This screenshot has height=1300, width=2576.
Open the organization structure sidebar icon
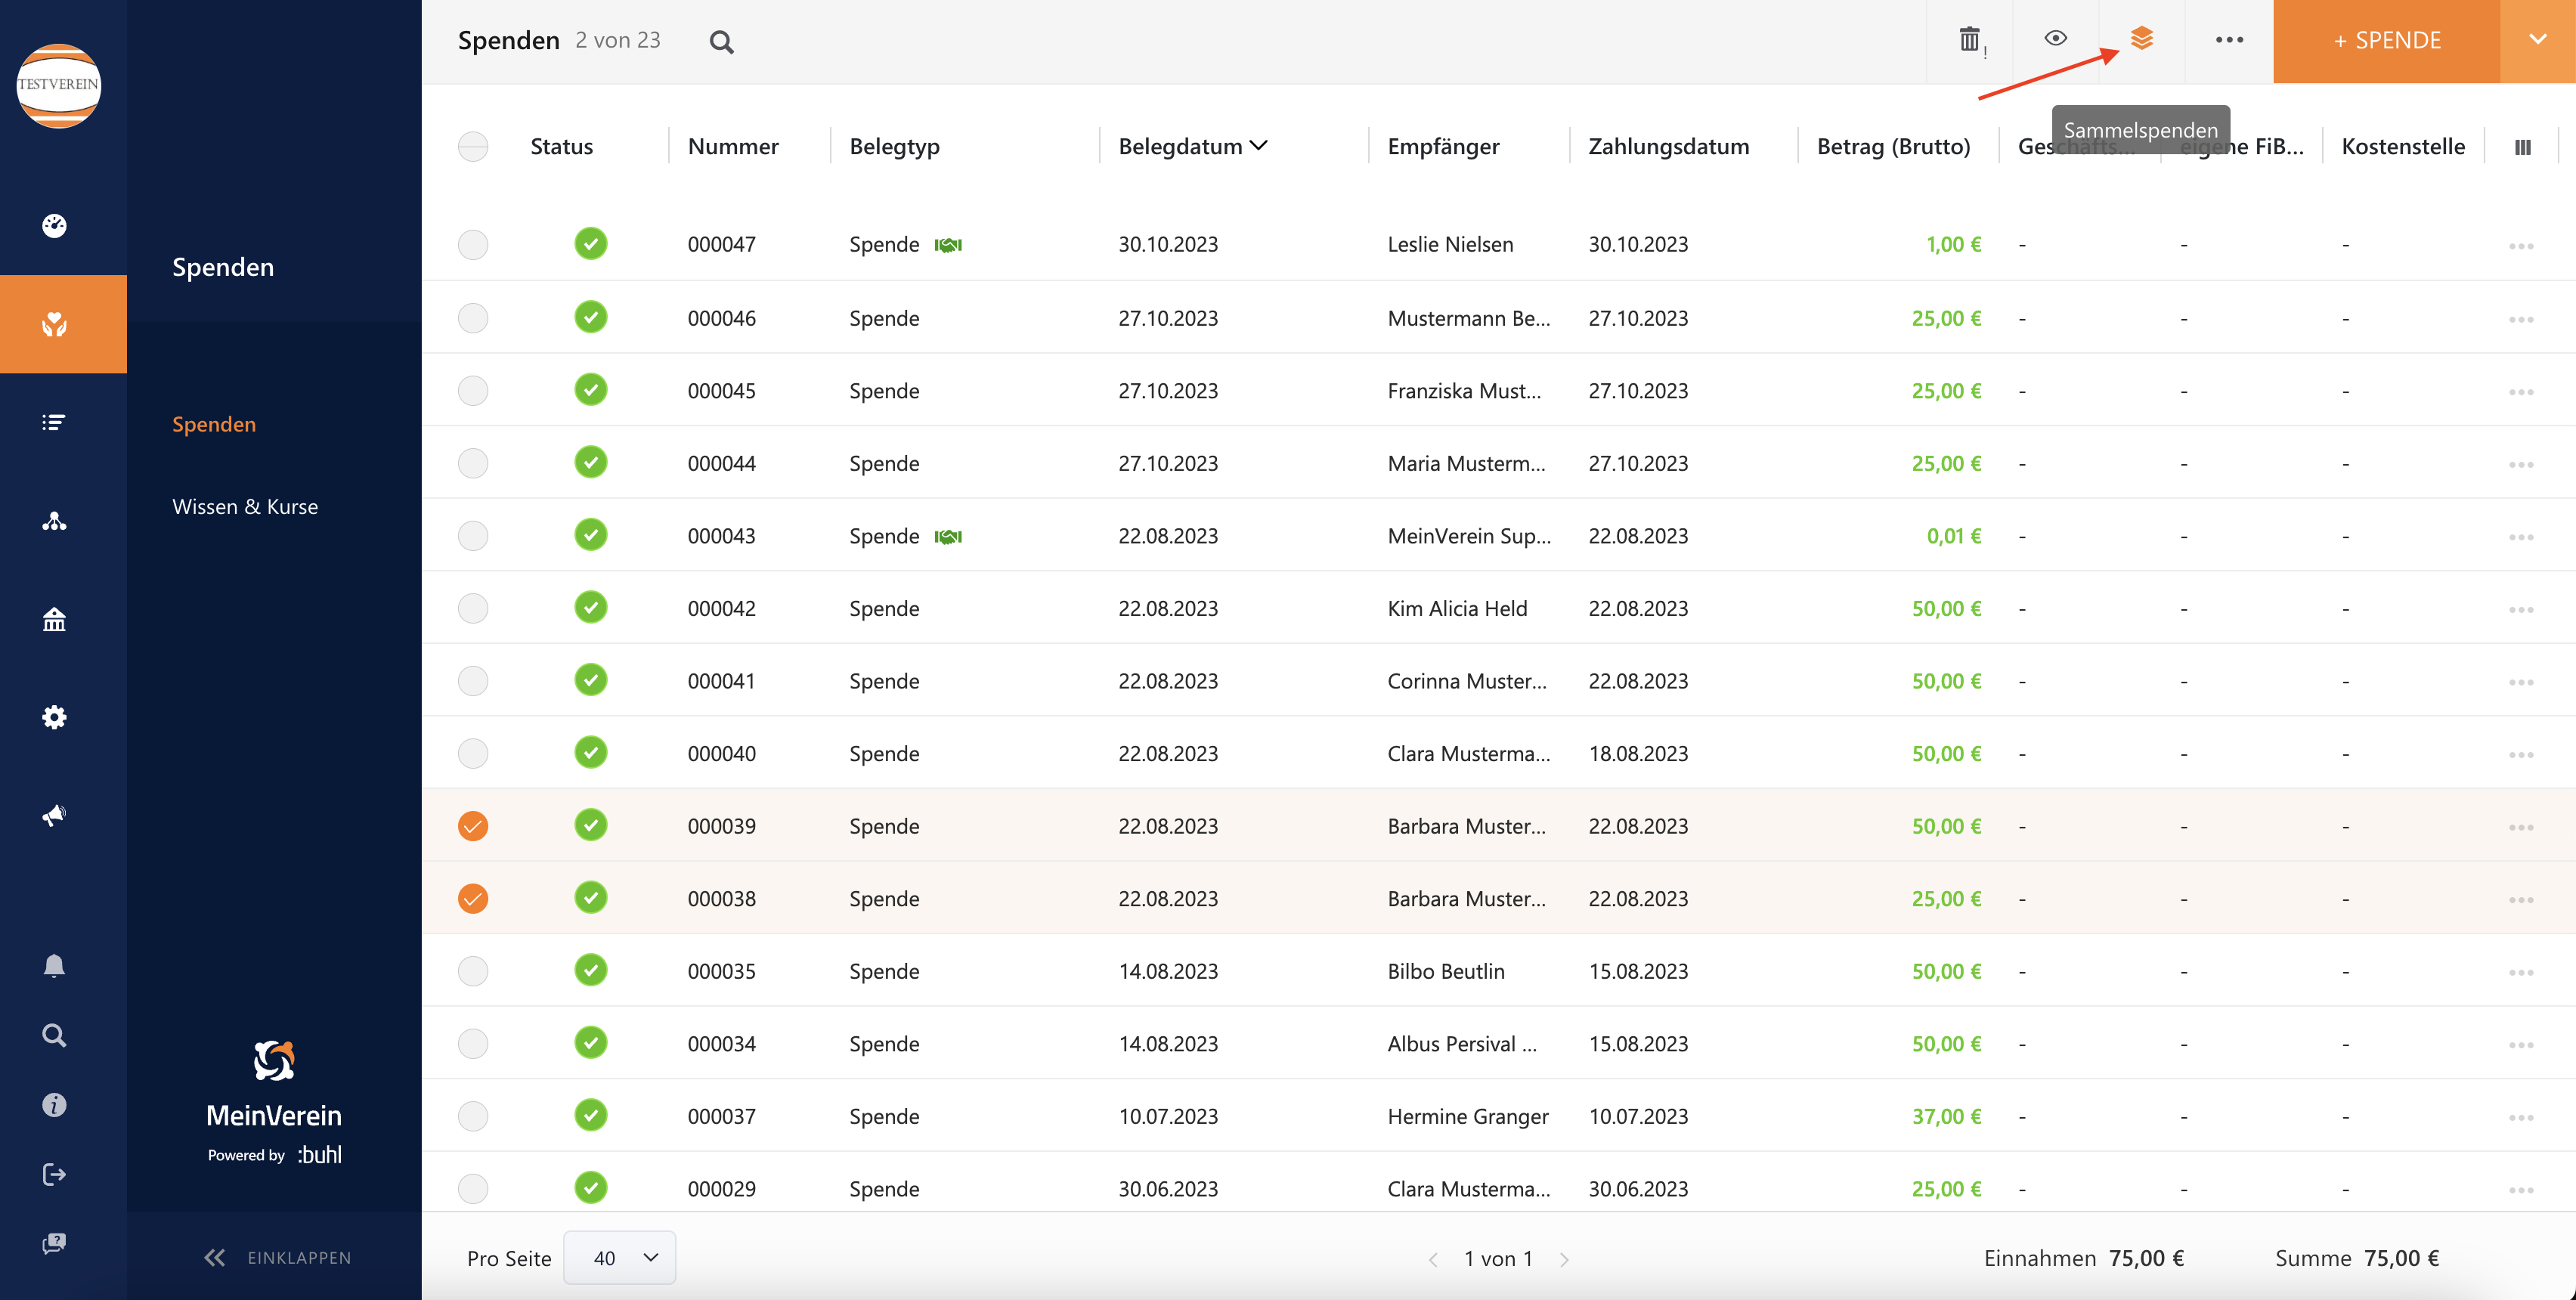pyautogui.click(x=54, y=520)
